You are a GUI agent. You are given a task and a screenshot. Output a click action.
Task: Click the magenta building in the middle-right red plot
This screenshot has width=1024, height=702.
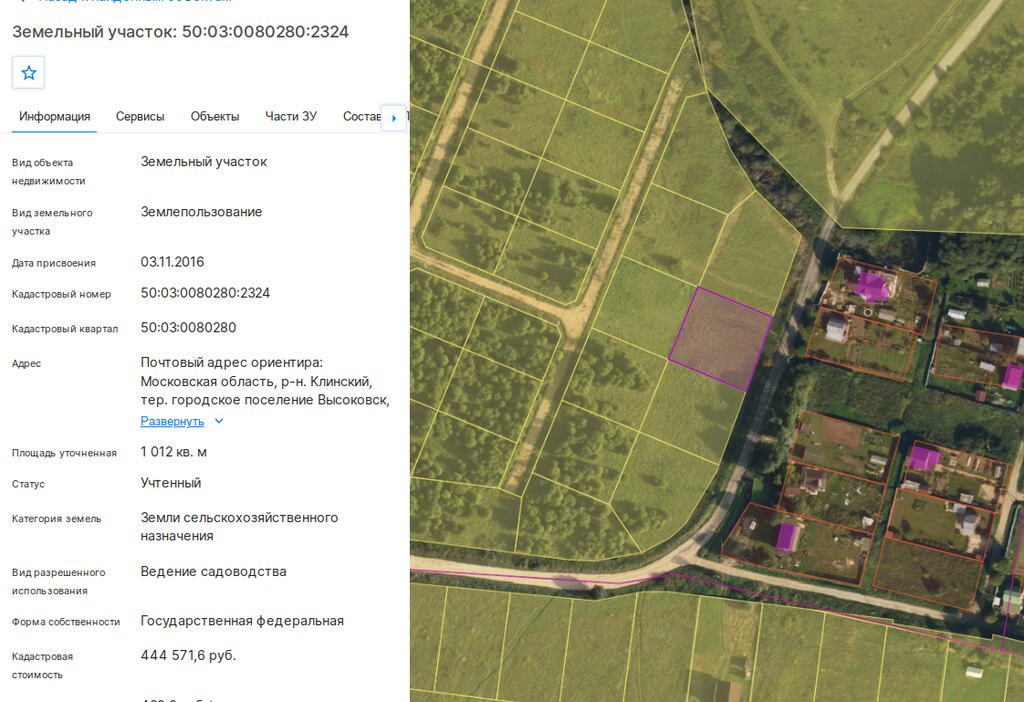click(923, 458)
